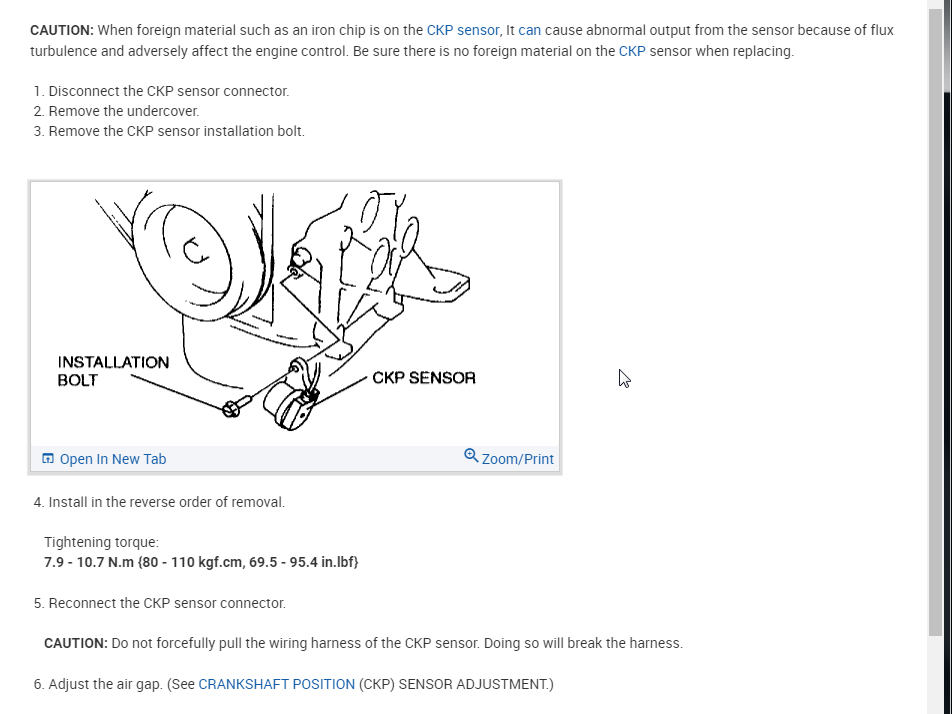Click step 2 'Remove the undercover' text
This screenshot has height=714, width=952.
[x=124, y=111]
